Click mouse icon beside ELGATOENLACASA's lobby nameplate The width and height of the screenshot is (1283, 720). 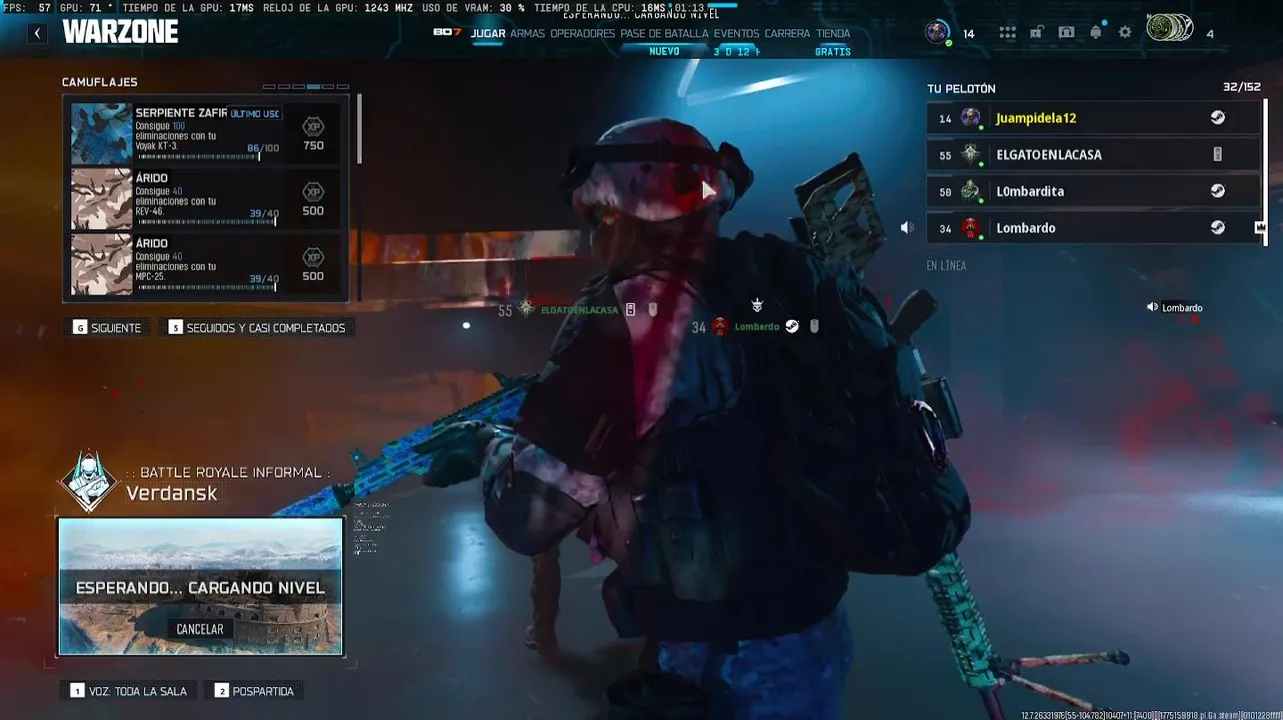[x=653, y=310]
